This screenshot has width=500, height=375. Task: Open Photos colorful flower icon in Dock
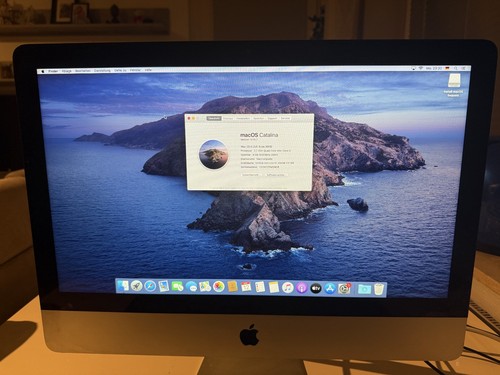point(219,287)
